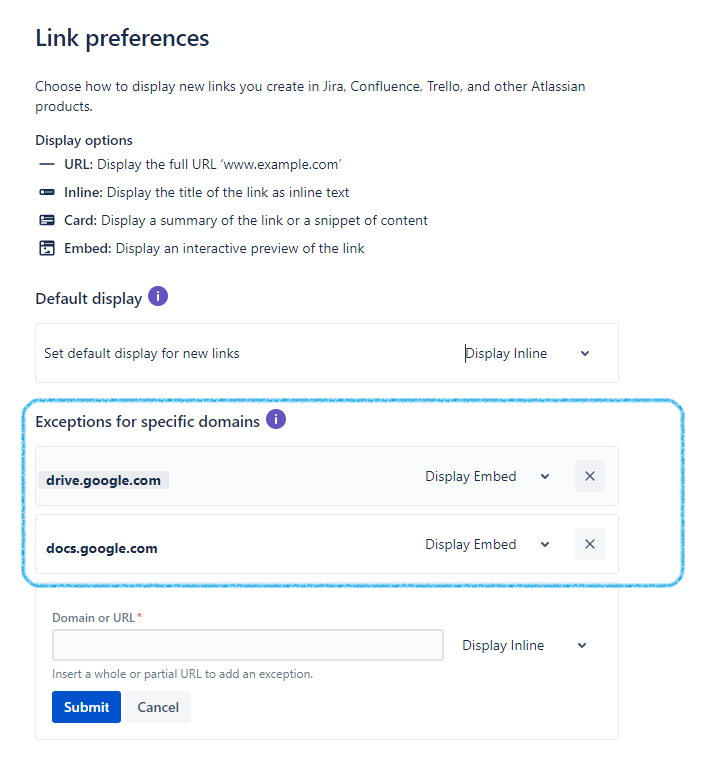Click the 'Set default display for new links' text
Viewport: 725px width, 768px height.
coord(141,353)
